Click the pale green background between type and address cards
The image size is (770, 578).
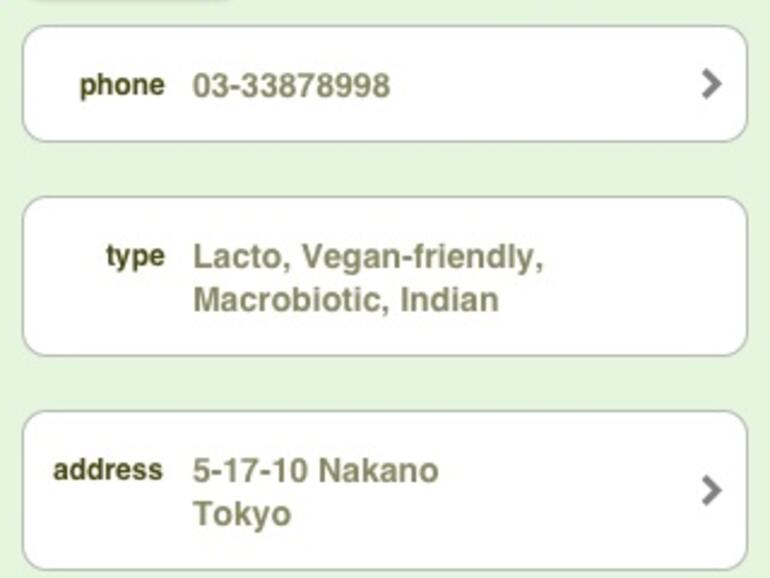coord(385,383)
